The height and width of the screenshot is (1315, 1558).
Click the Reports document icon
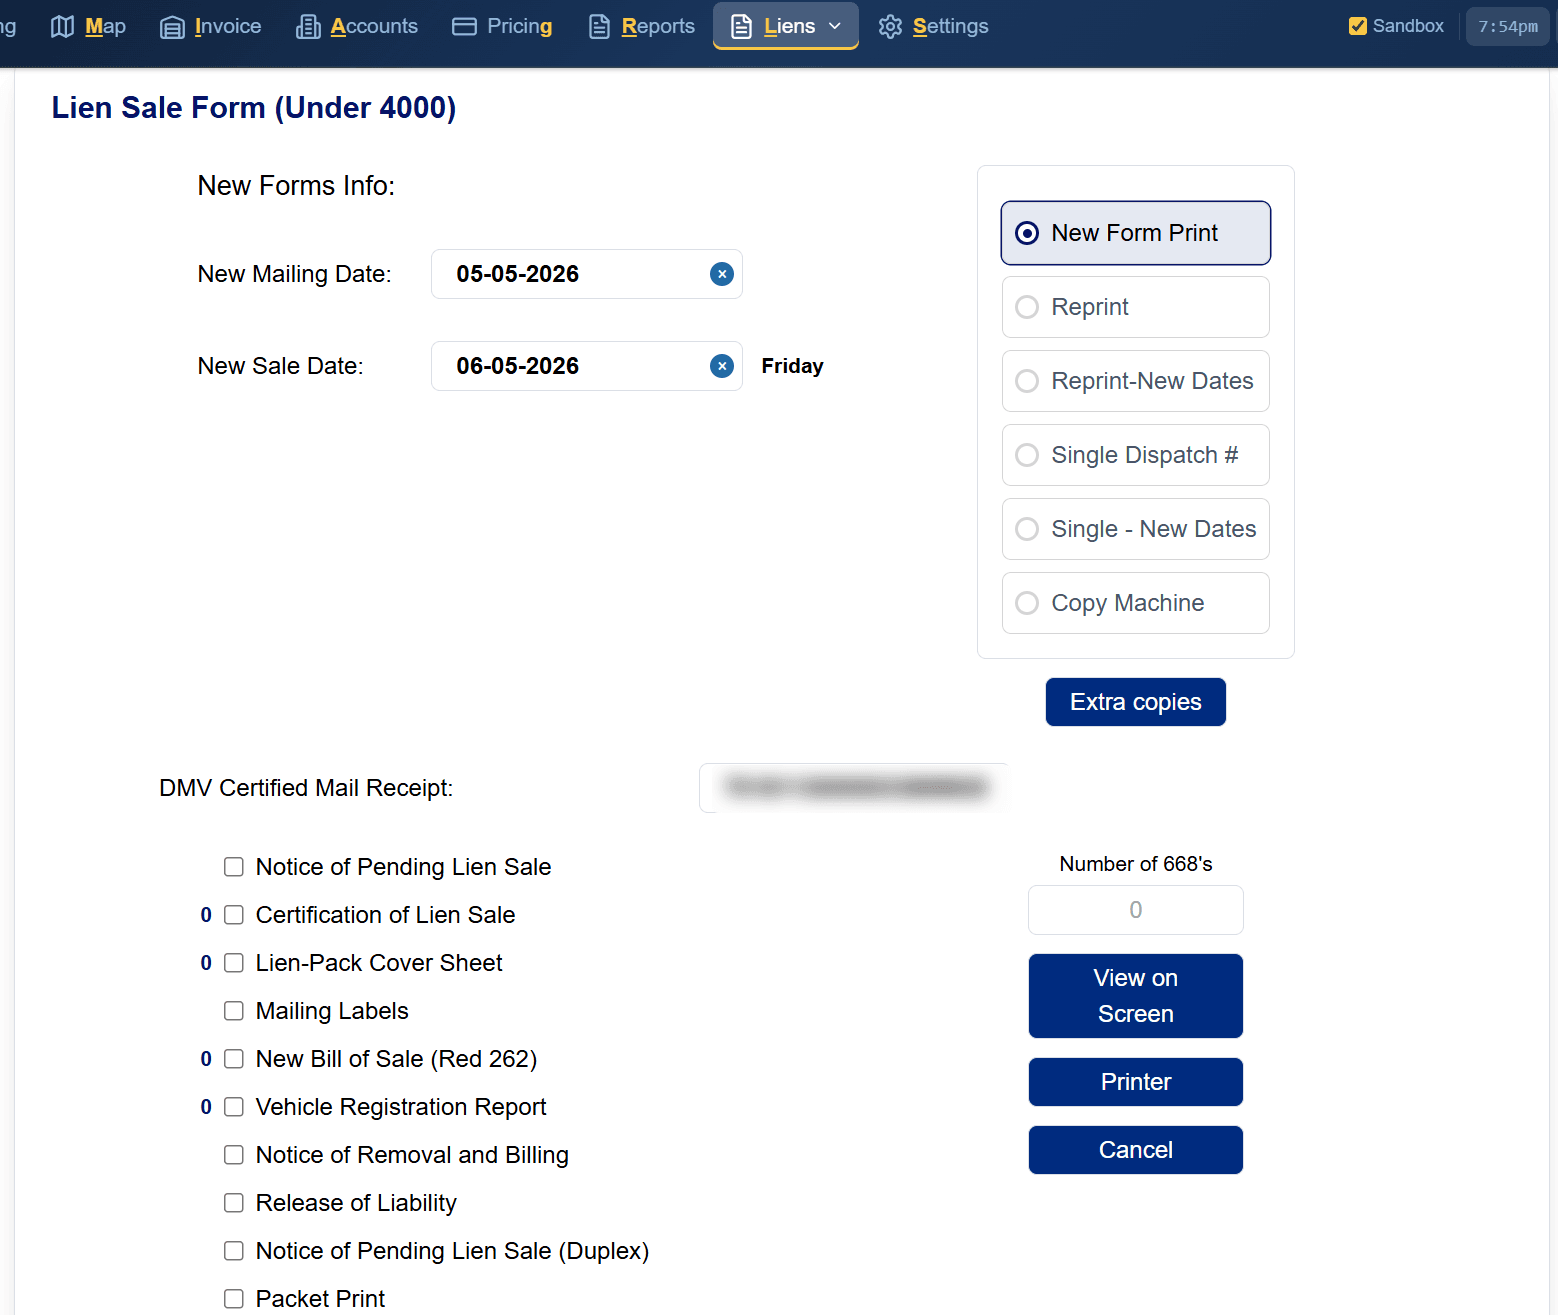pos(599,27)
